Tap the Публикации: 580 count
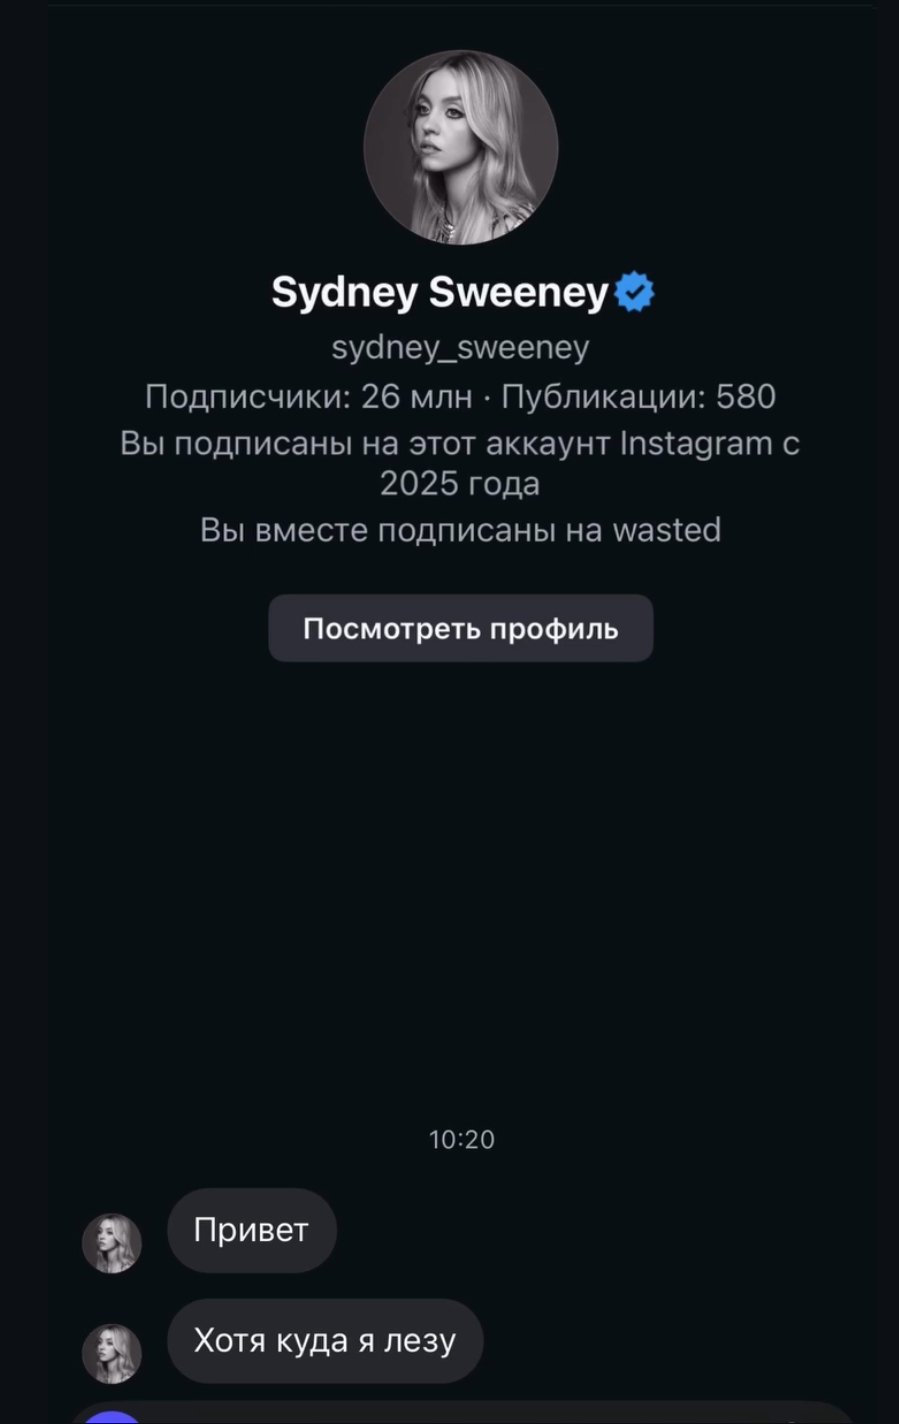The width and height of the screenshot is (899, 1428). point(638,396)
